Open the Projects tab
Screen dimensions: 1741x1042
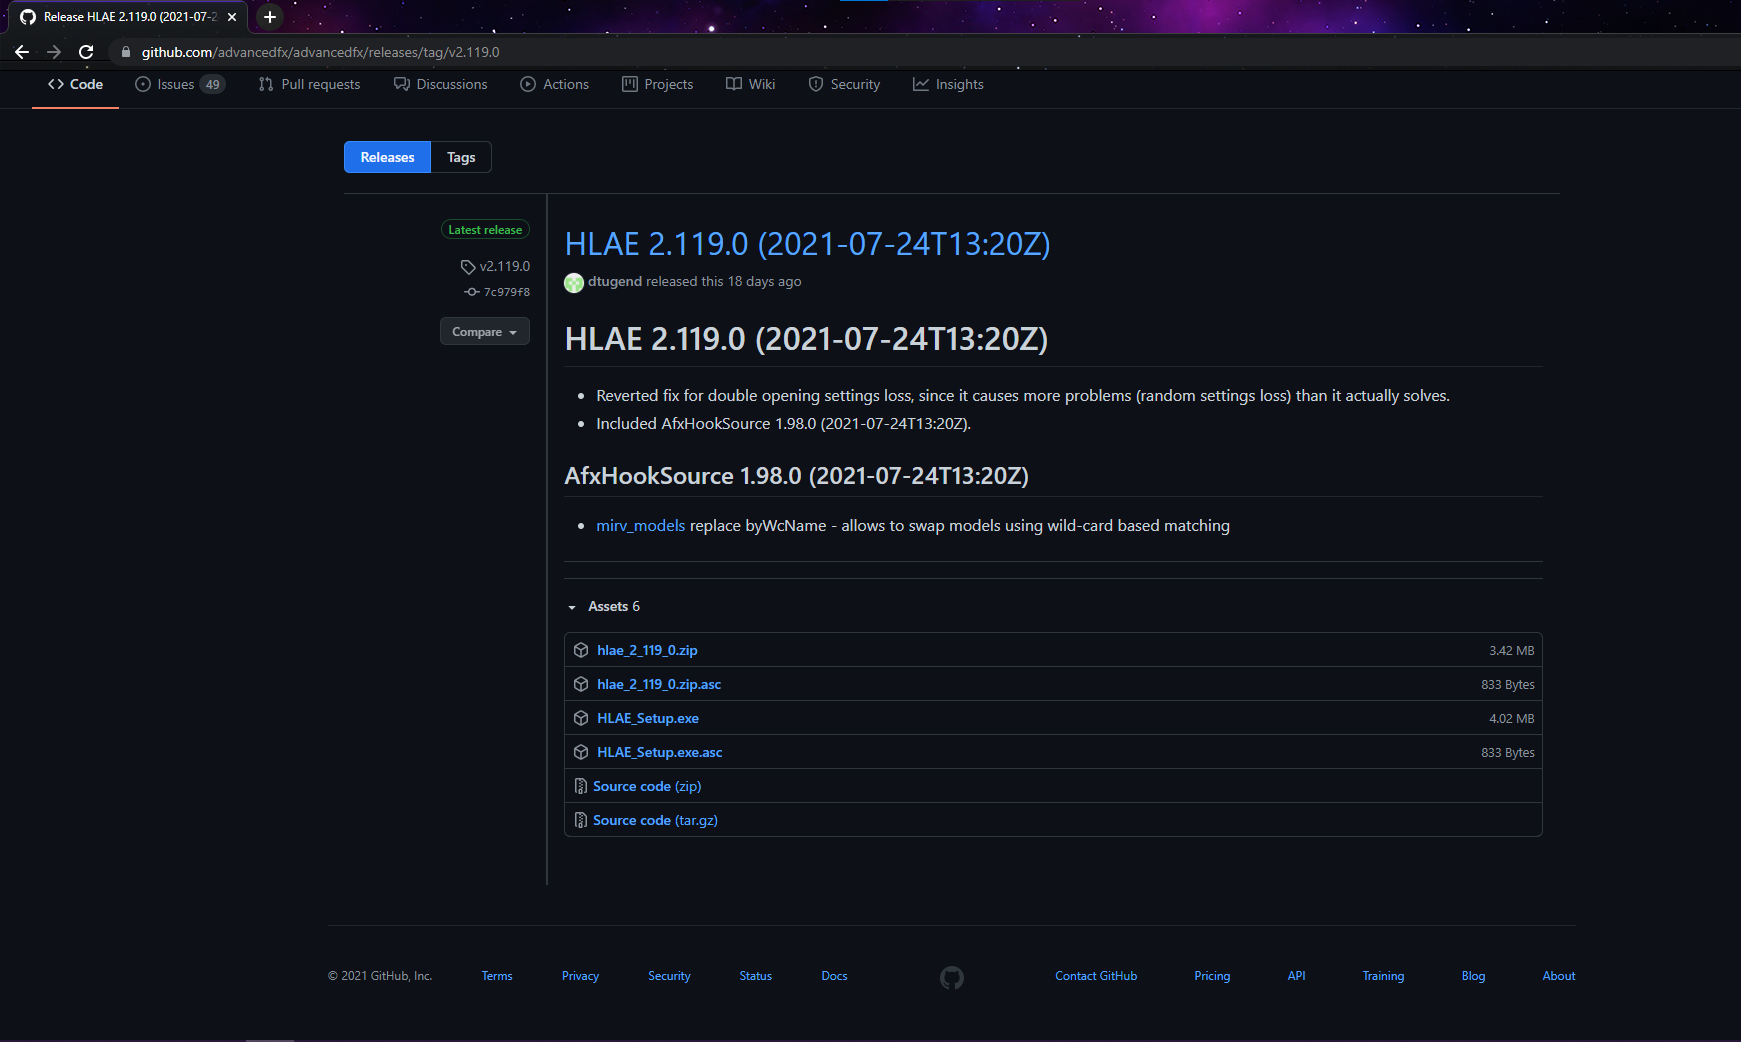pos(657,84)
